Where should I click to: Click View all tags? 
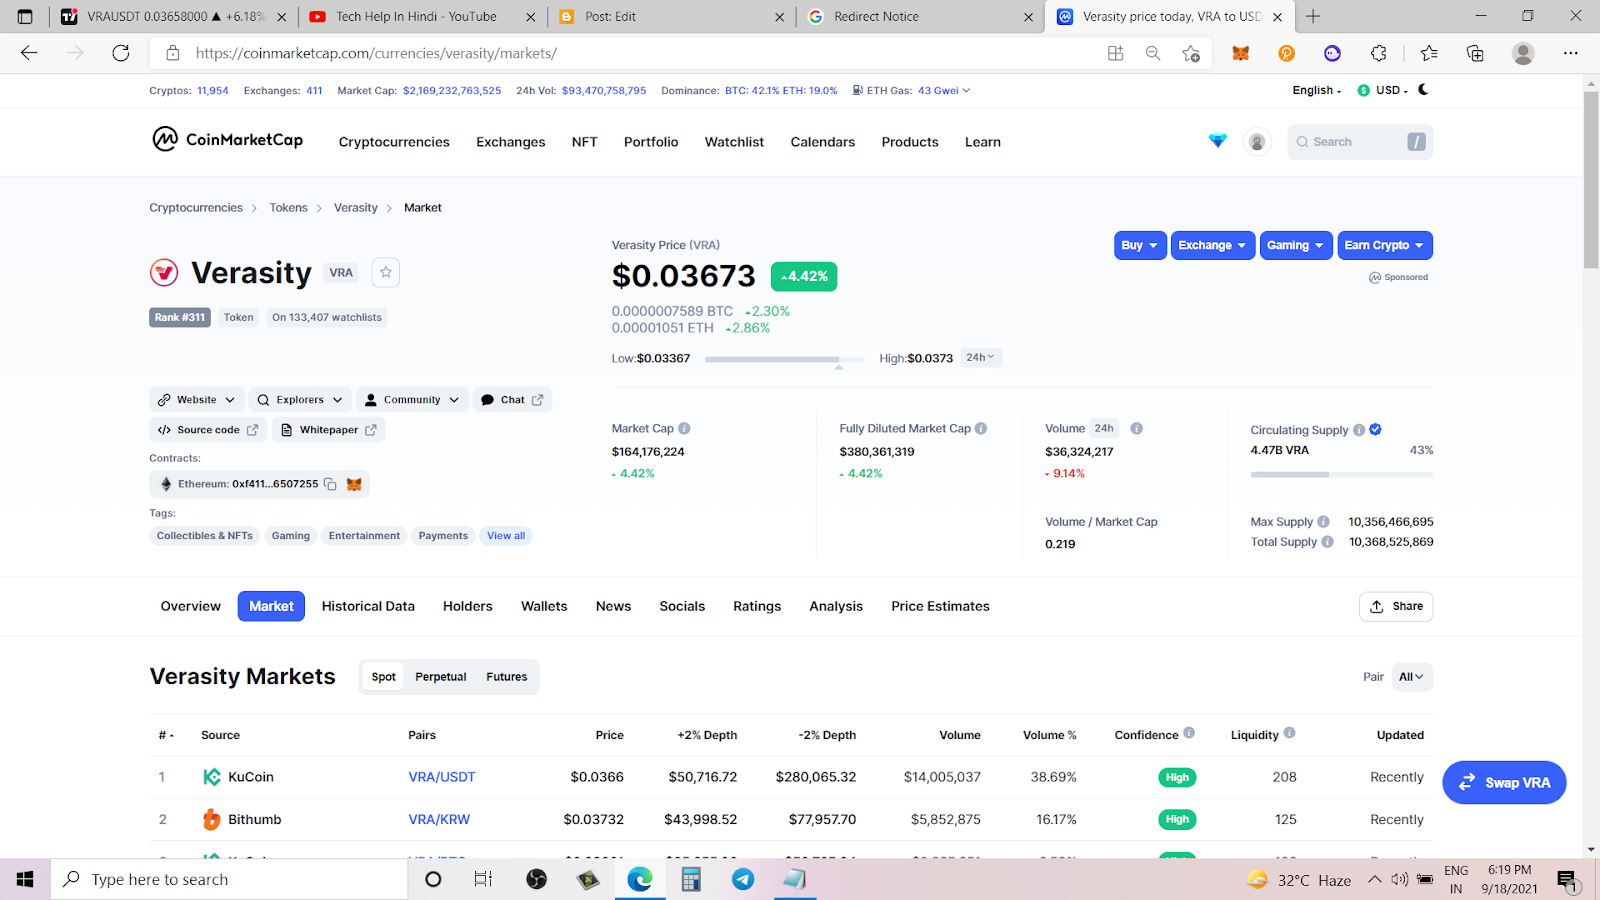(506, 536)
